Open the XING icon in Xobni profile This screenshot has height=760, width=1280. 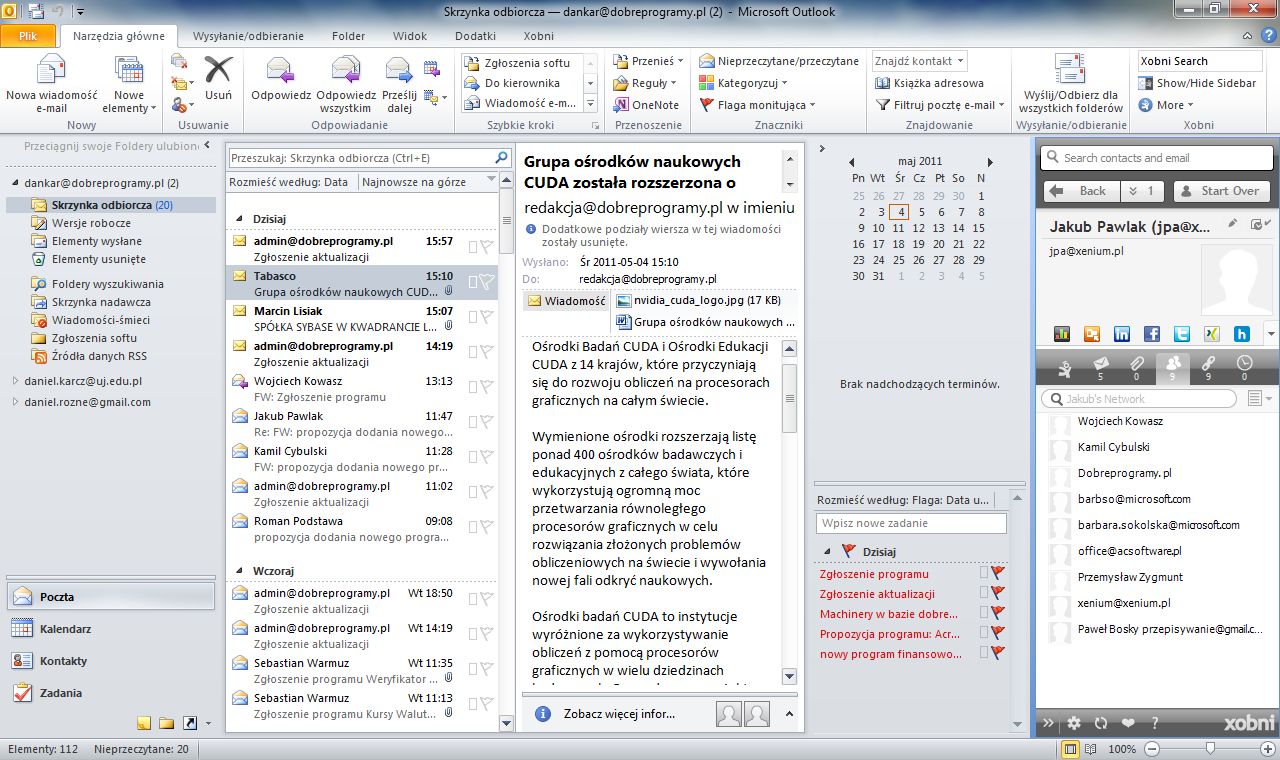tap(1212, 334)
